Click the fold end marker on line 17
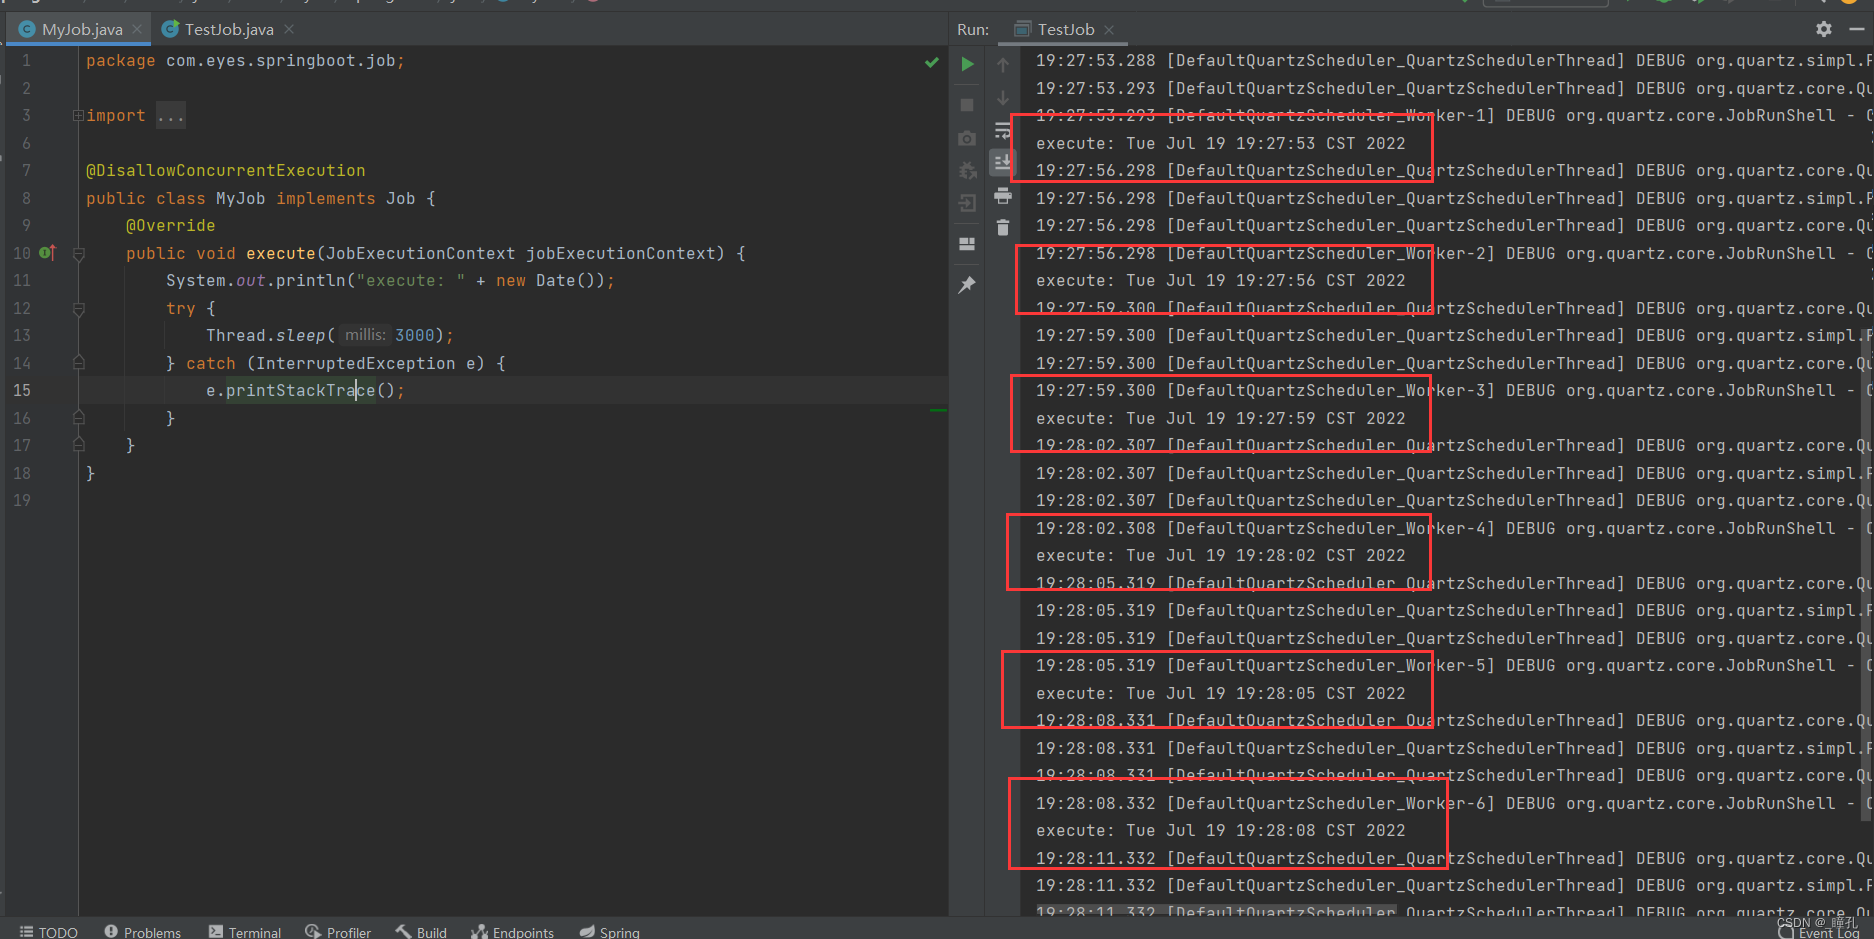The width and height of the screenshot is (1874, 939). [78, 445]
